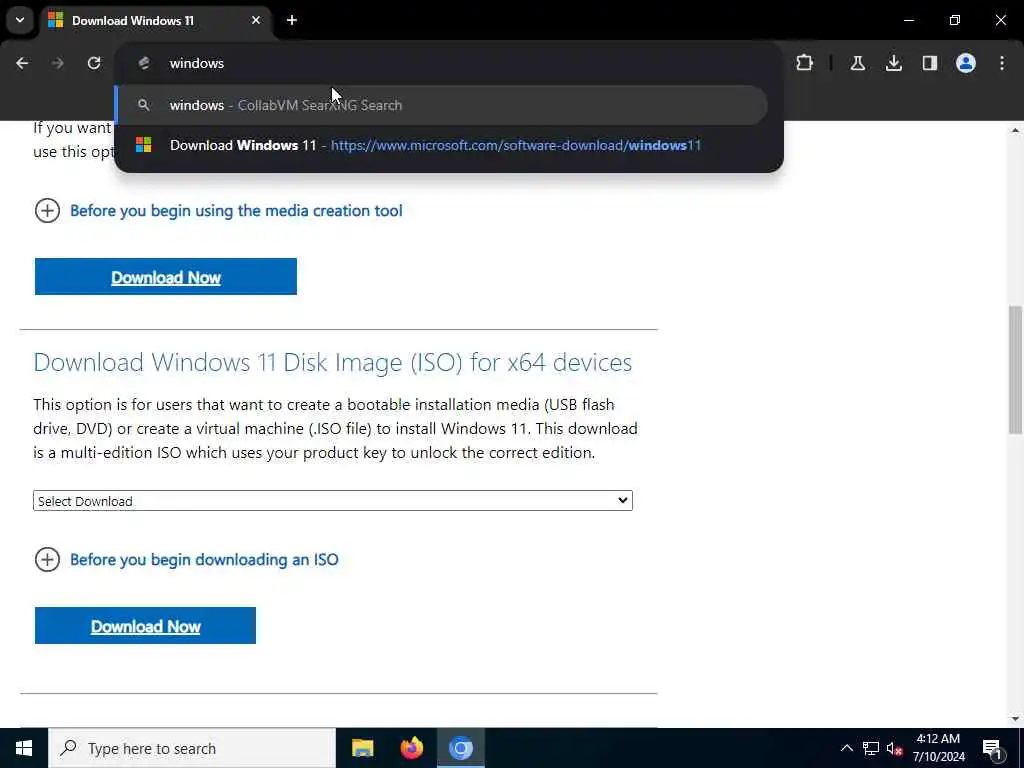Click the 'Download Windows 11 Disk Image (ISO)' heading
Image resolution: width=1024 pixels, height=768 pixels.
coord(332,362)
